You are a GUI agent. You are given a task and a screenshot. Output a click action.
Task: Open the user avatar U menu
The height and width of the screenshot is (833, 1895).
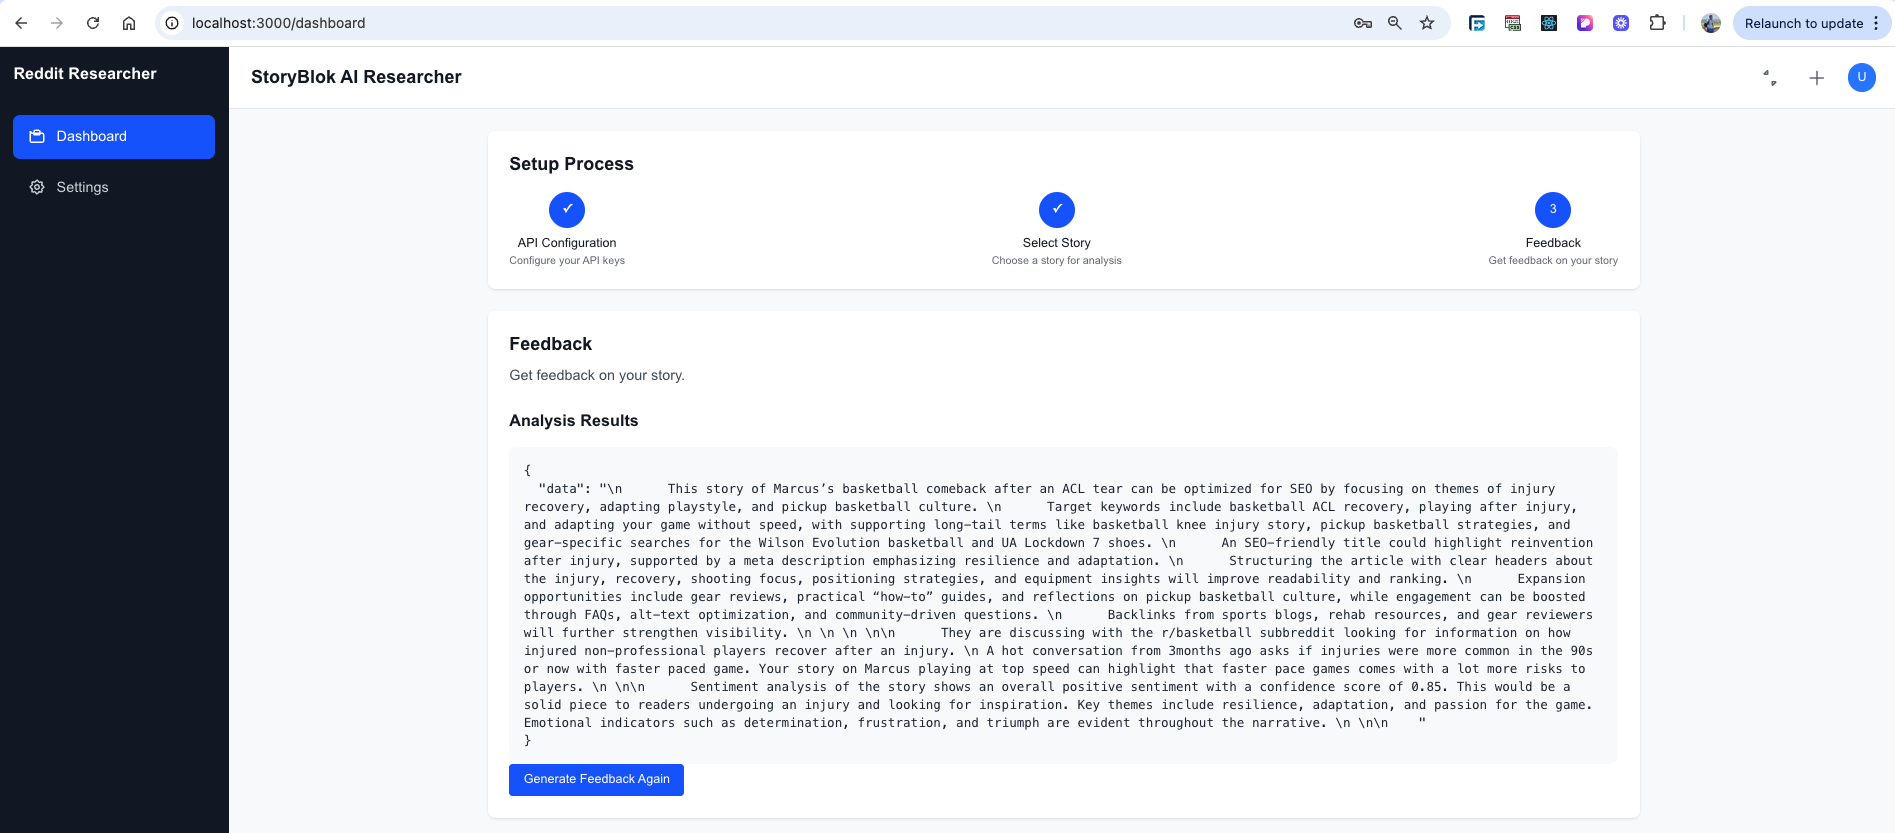pyautogui.click(x=1862, y=77)
